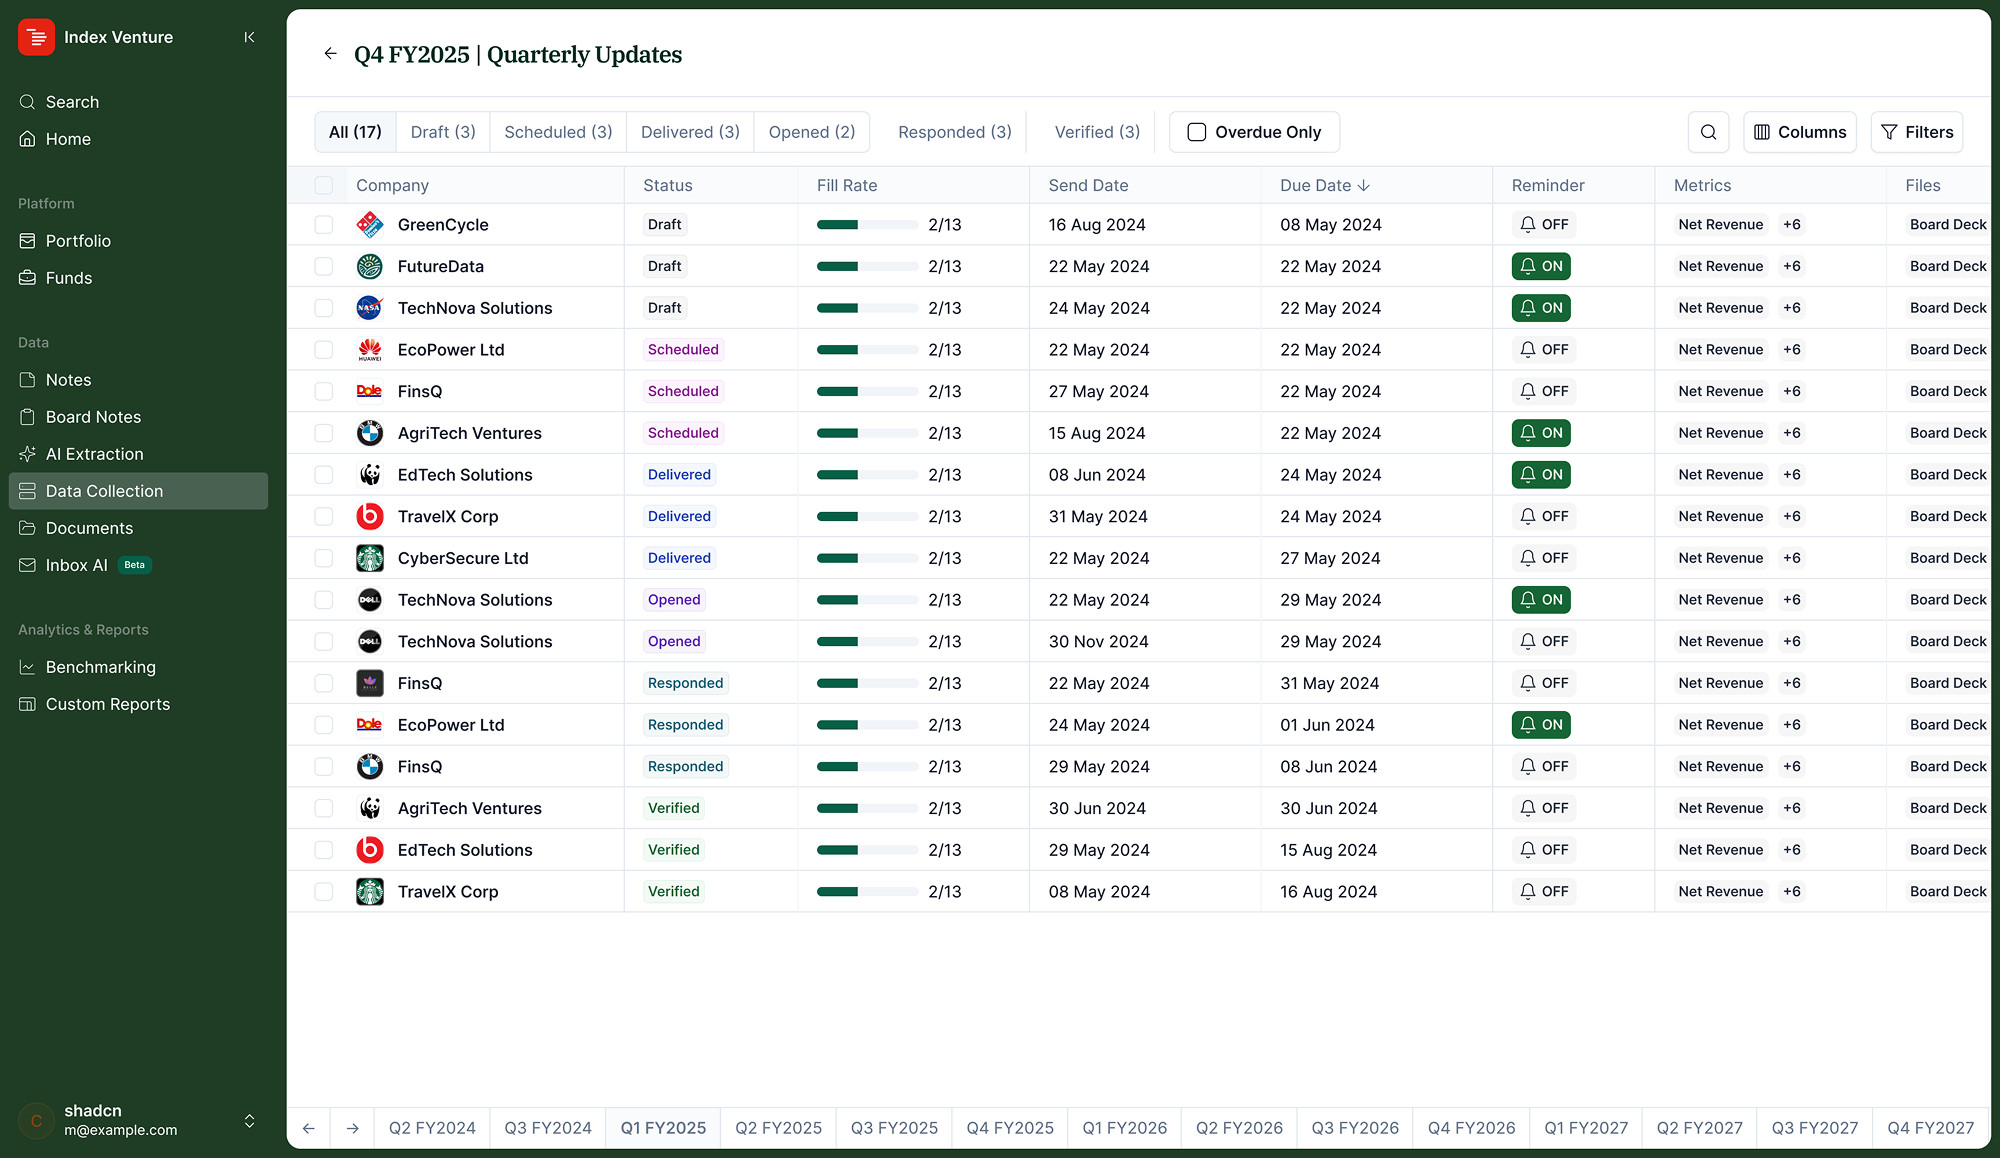Image resolution: width=2000 pixels, height=1158 pixels.
Task: Click the GreenCycle company logo
Action: point(370,225)
